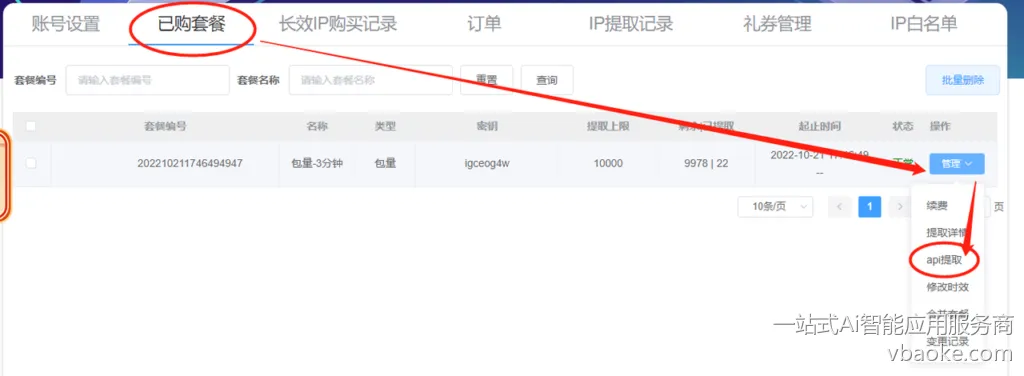Open the IP提取记录 tab
This screenshot has width=1024, height=376.
pyautogui.click(x=631, y=25)
